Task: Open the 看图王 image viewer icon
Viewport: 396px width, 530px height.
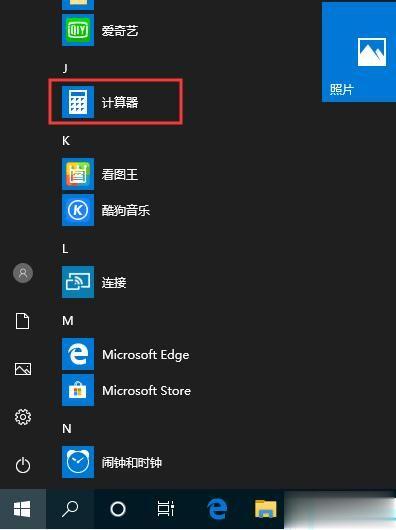Action: tap(78, 174)
